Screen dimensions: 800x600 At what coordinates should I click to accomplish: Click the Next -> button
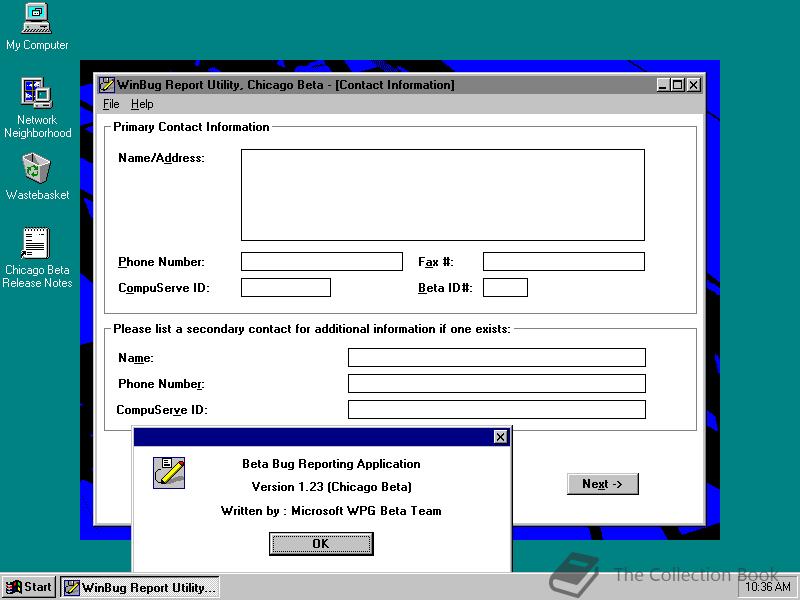[x=603, y=484]
